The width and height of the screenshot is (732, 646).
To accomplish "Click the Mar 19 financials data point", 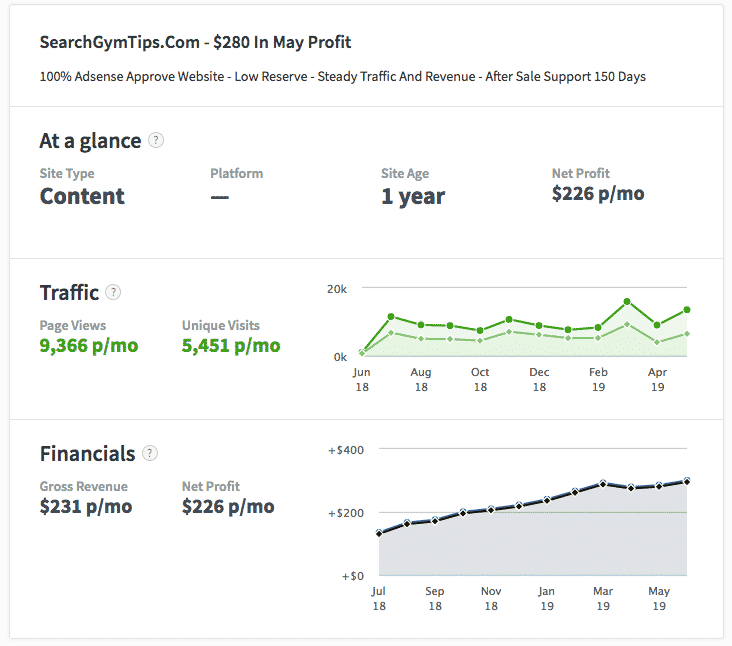I will (603, 484).
